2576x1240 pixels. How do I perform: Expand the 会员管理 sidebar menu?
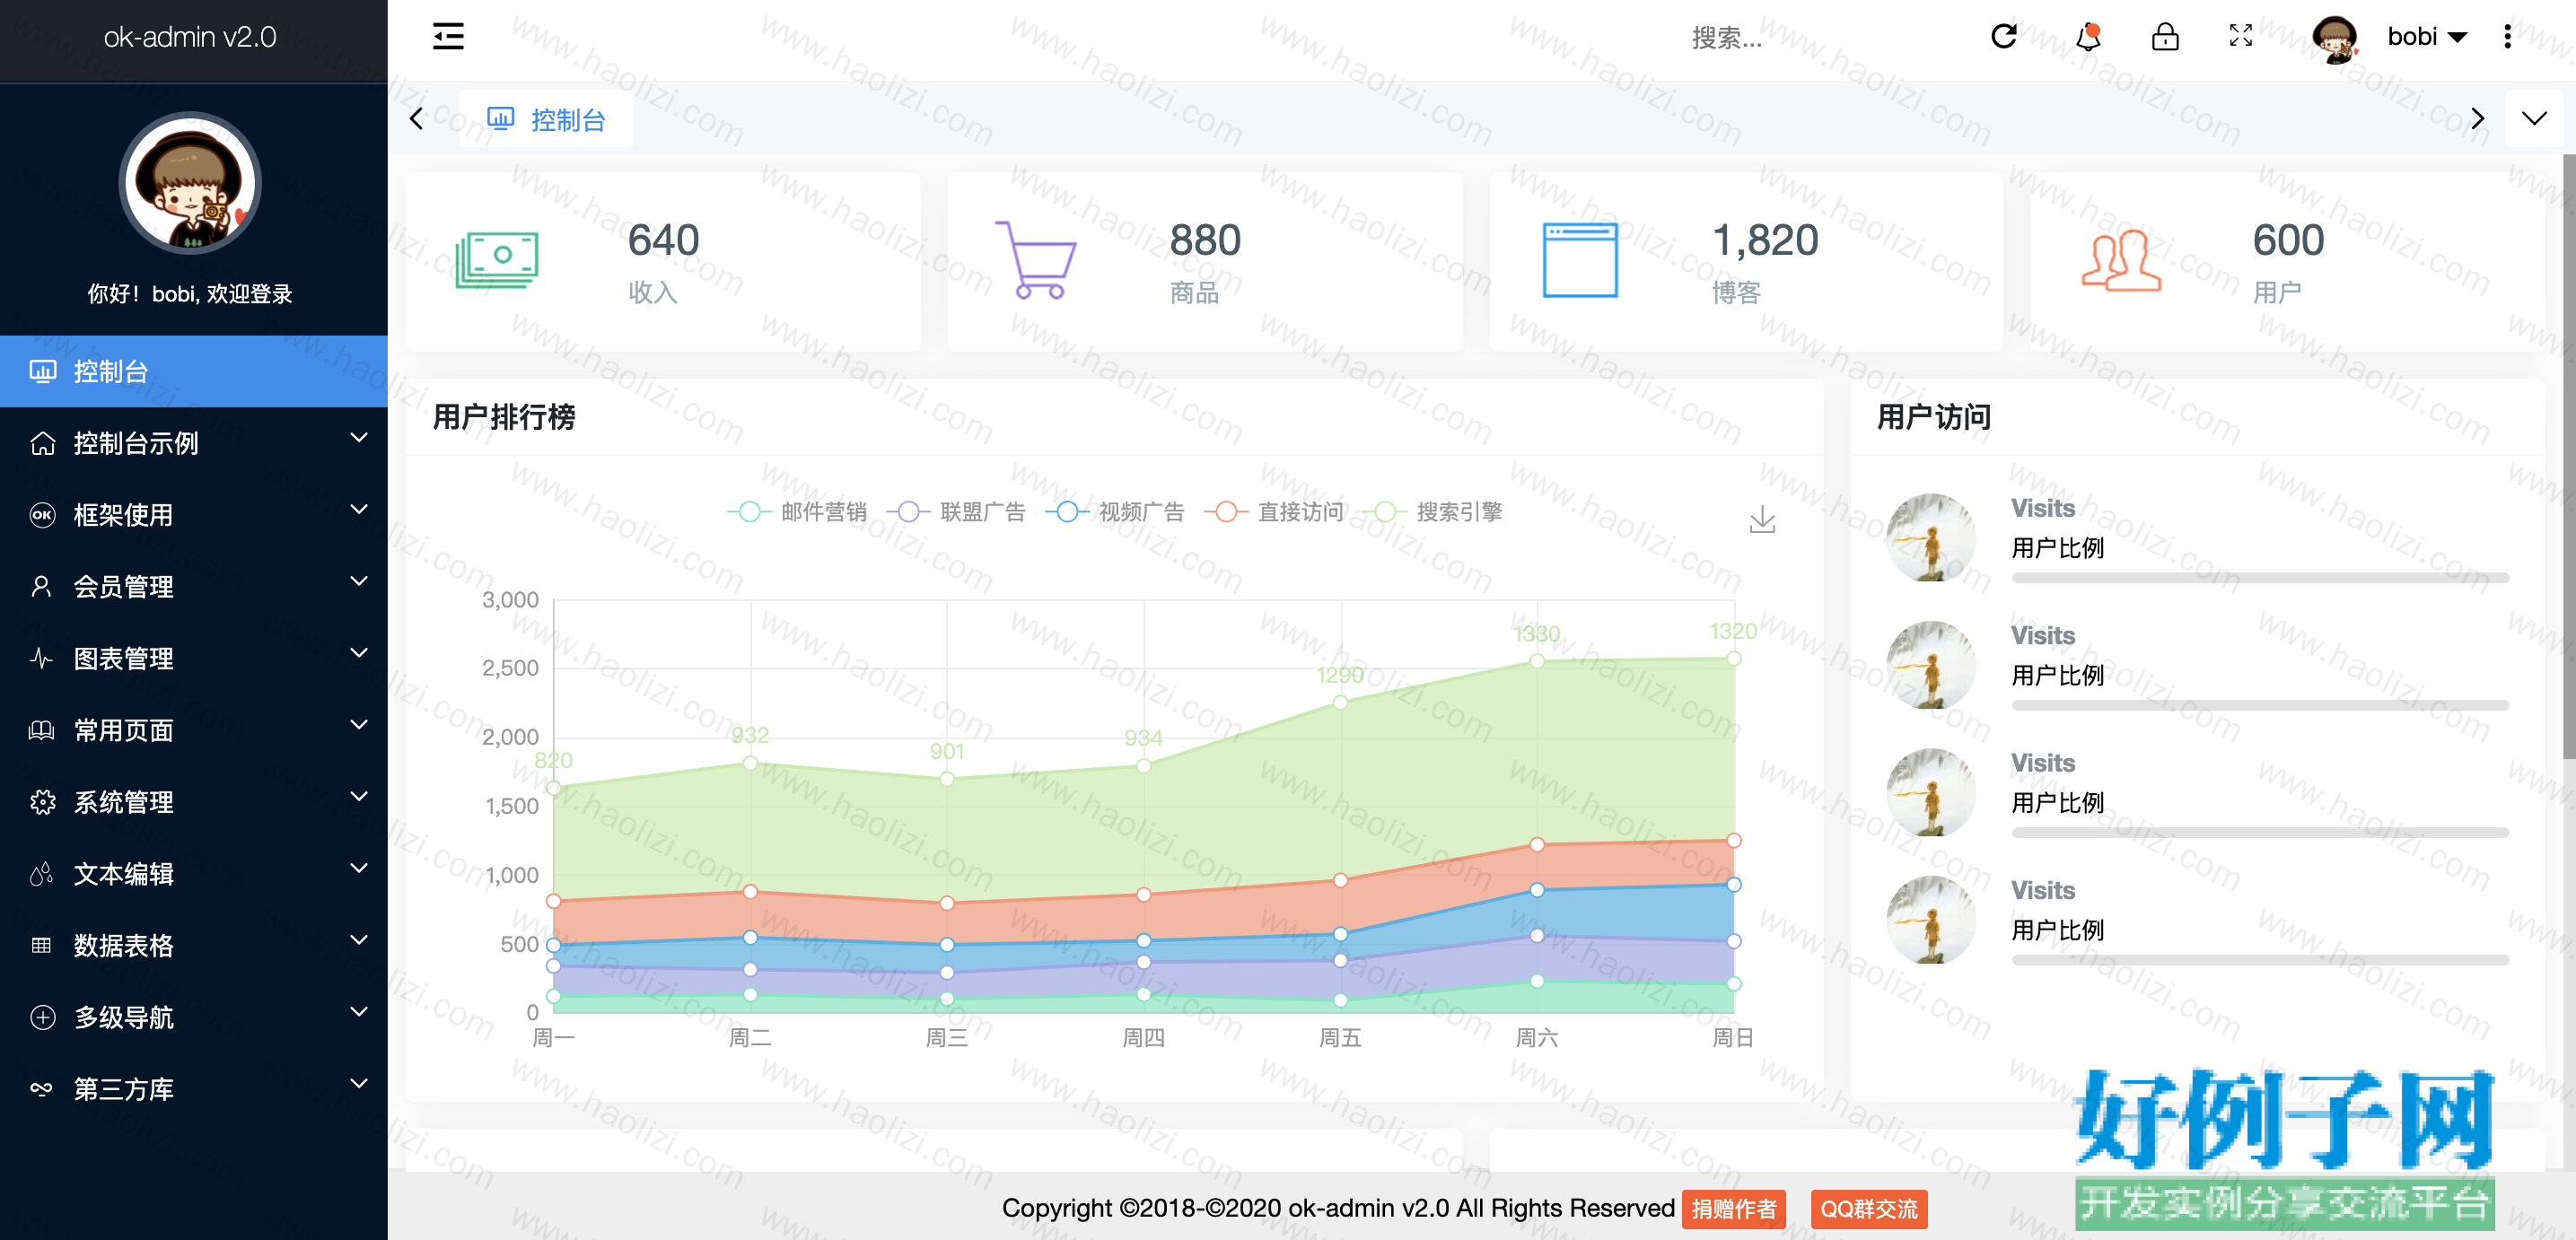tap(194, 586)
